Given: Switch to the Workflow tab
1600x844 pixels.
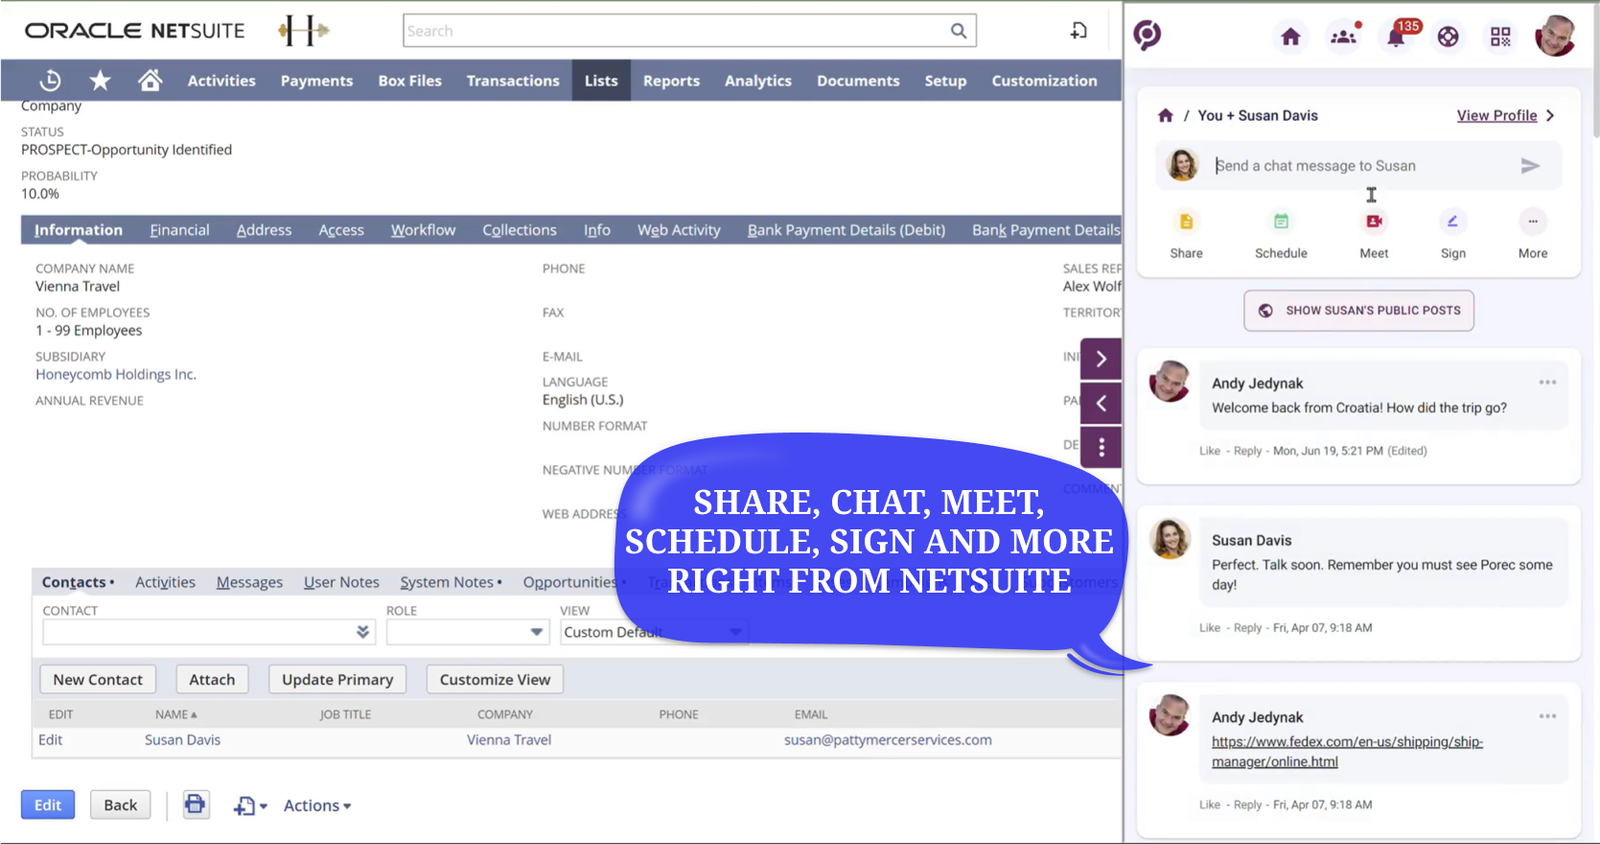Looking at the screenshot, I should (x=423, y=230).
